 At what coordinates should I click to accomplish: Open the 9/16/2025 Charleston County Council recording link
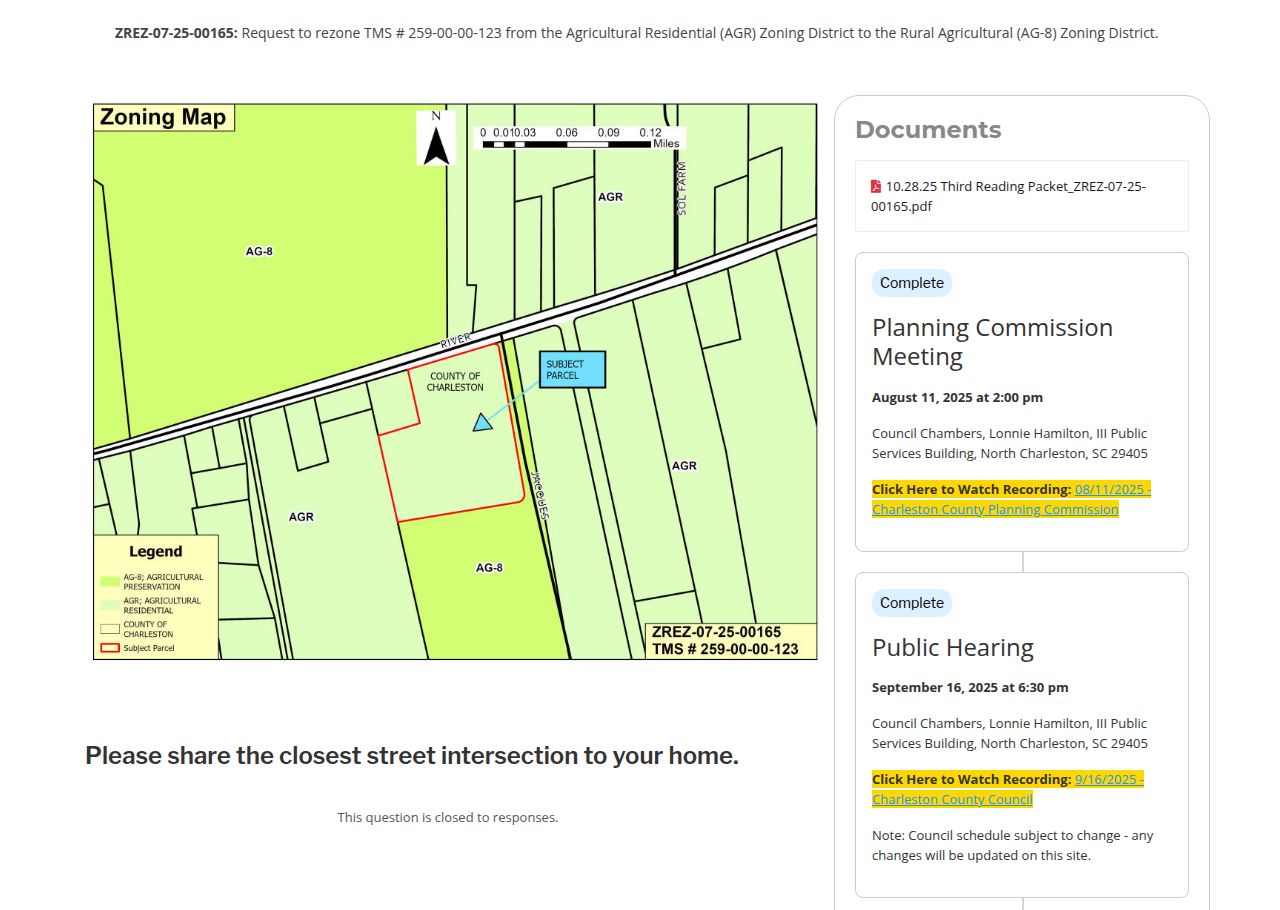click(1008, 789)
